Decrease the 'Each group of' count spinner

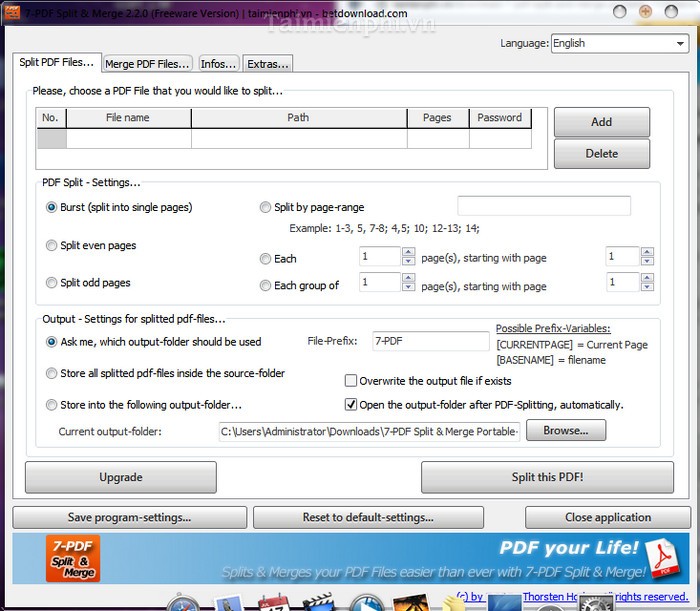click(408, 287)
